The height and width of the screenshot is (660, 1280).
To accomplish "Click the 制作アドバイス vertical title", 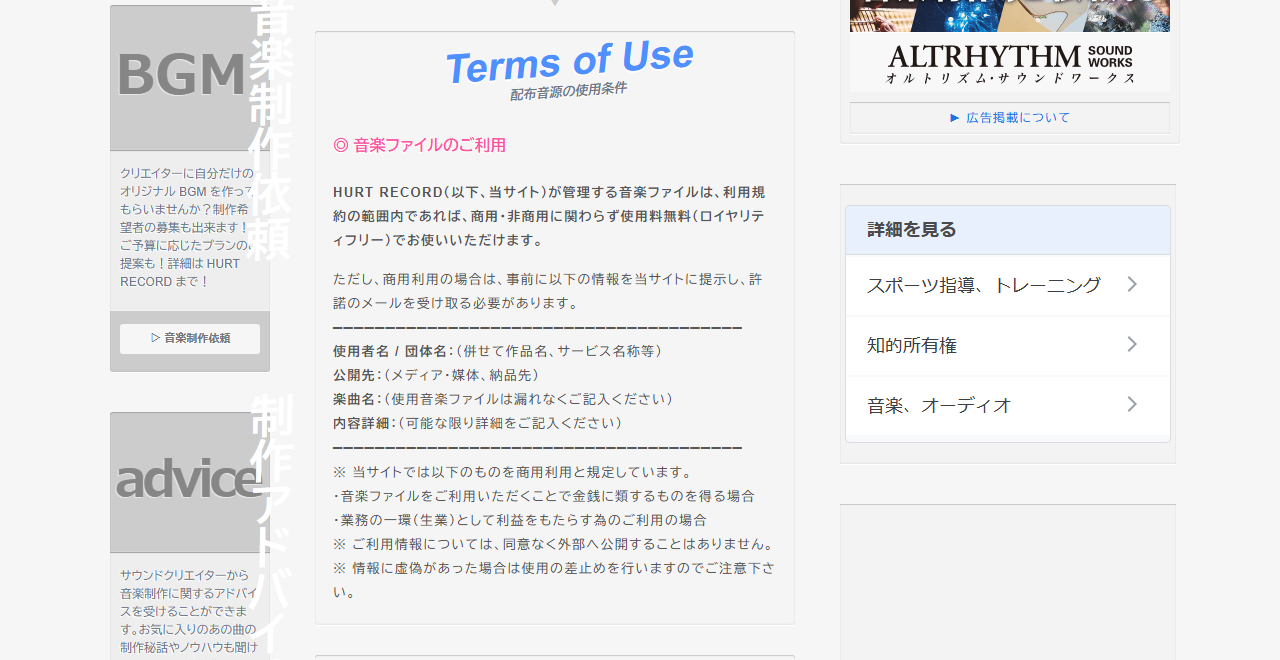I will coord(270,525).
